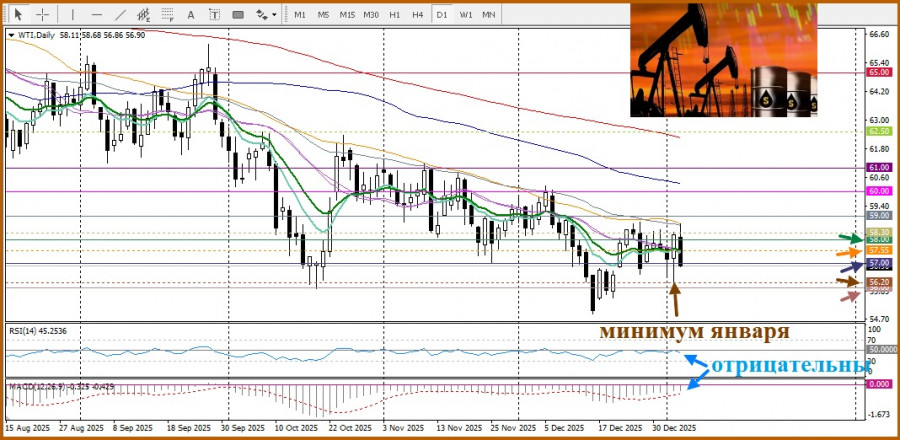Expand the WTI,Daily chart title triangle
Image resolution: width=900 pixels, height=440 pixels.
[11, 35]
